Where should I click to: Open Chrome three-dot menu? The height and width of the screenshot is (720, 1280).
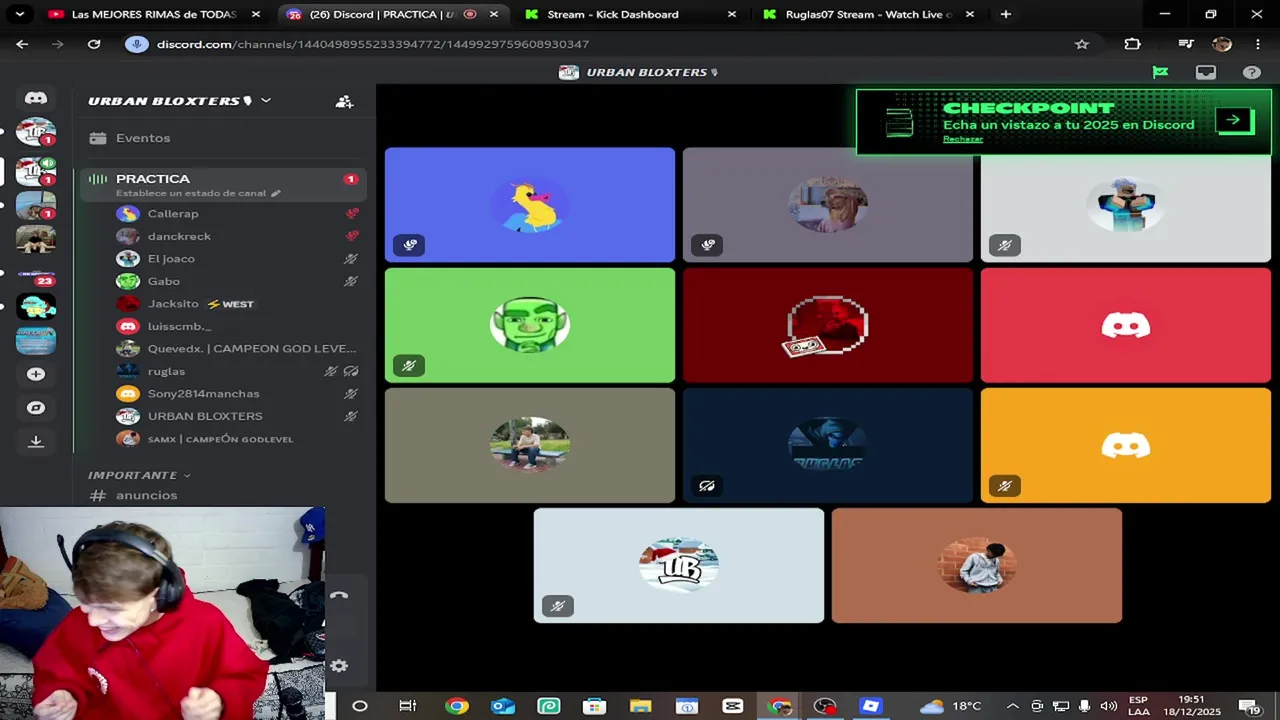click(1258, 44)
